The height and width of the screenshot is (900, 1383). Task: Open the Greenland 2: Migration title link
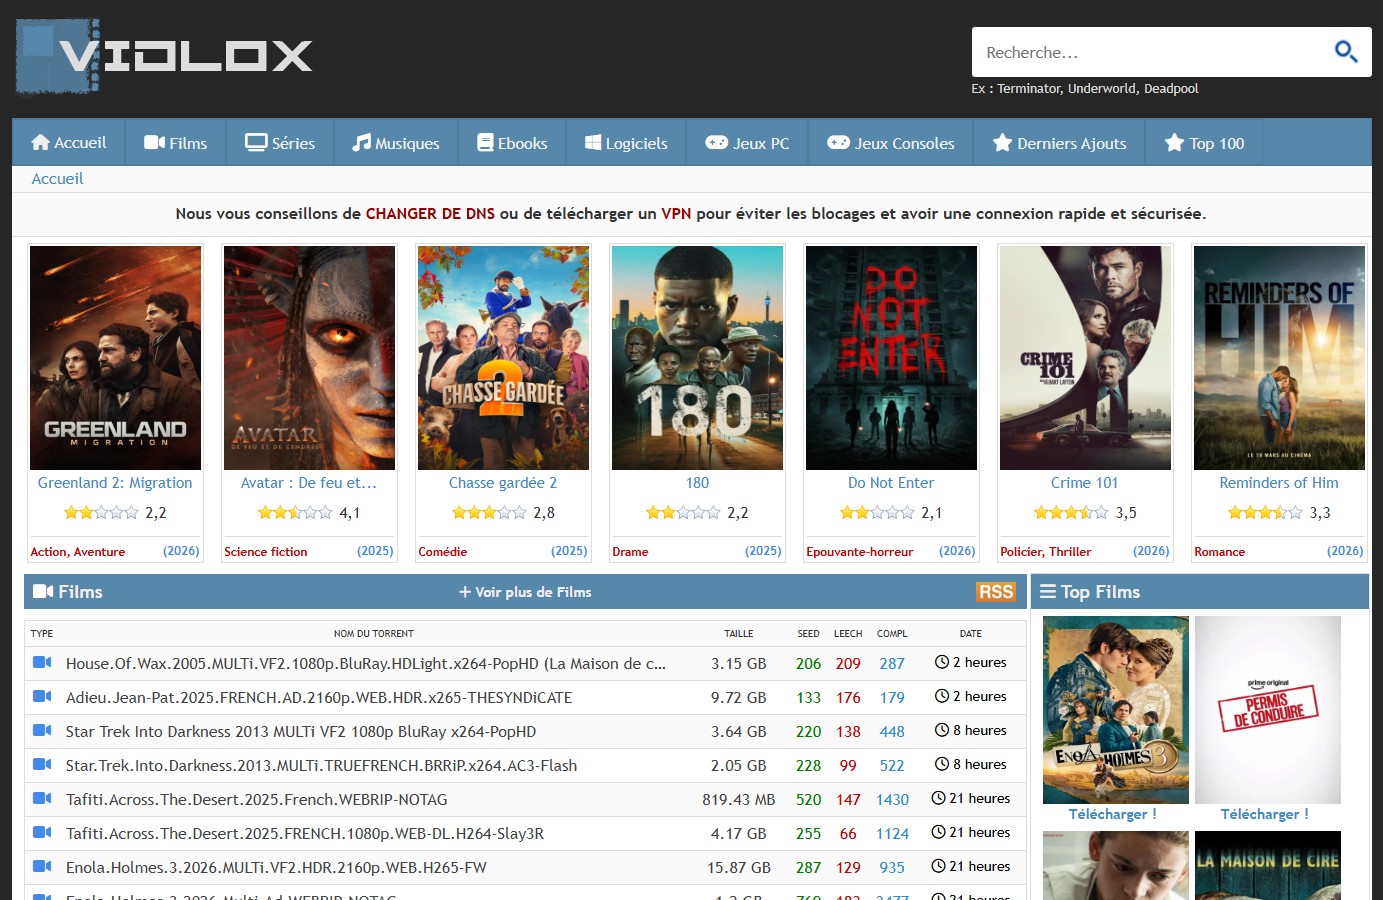pyautogui.click(x=115, y=483)
